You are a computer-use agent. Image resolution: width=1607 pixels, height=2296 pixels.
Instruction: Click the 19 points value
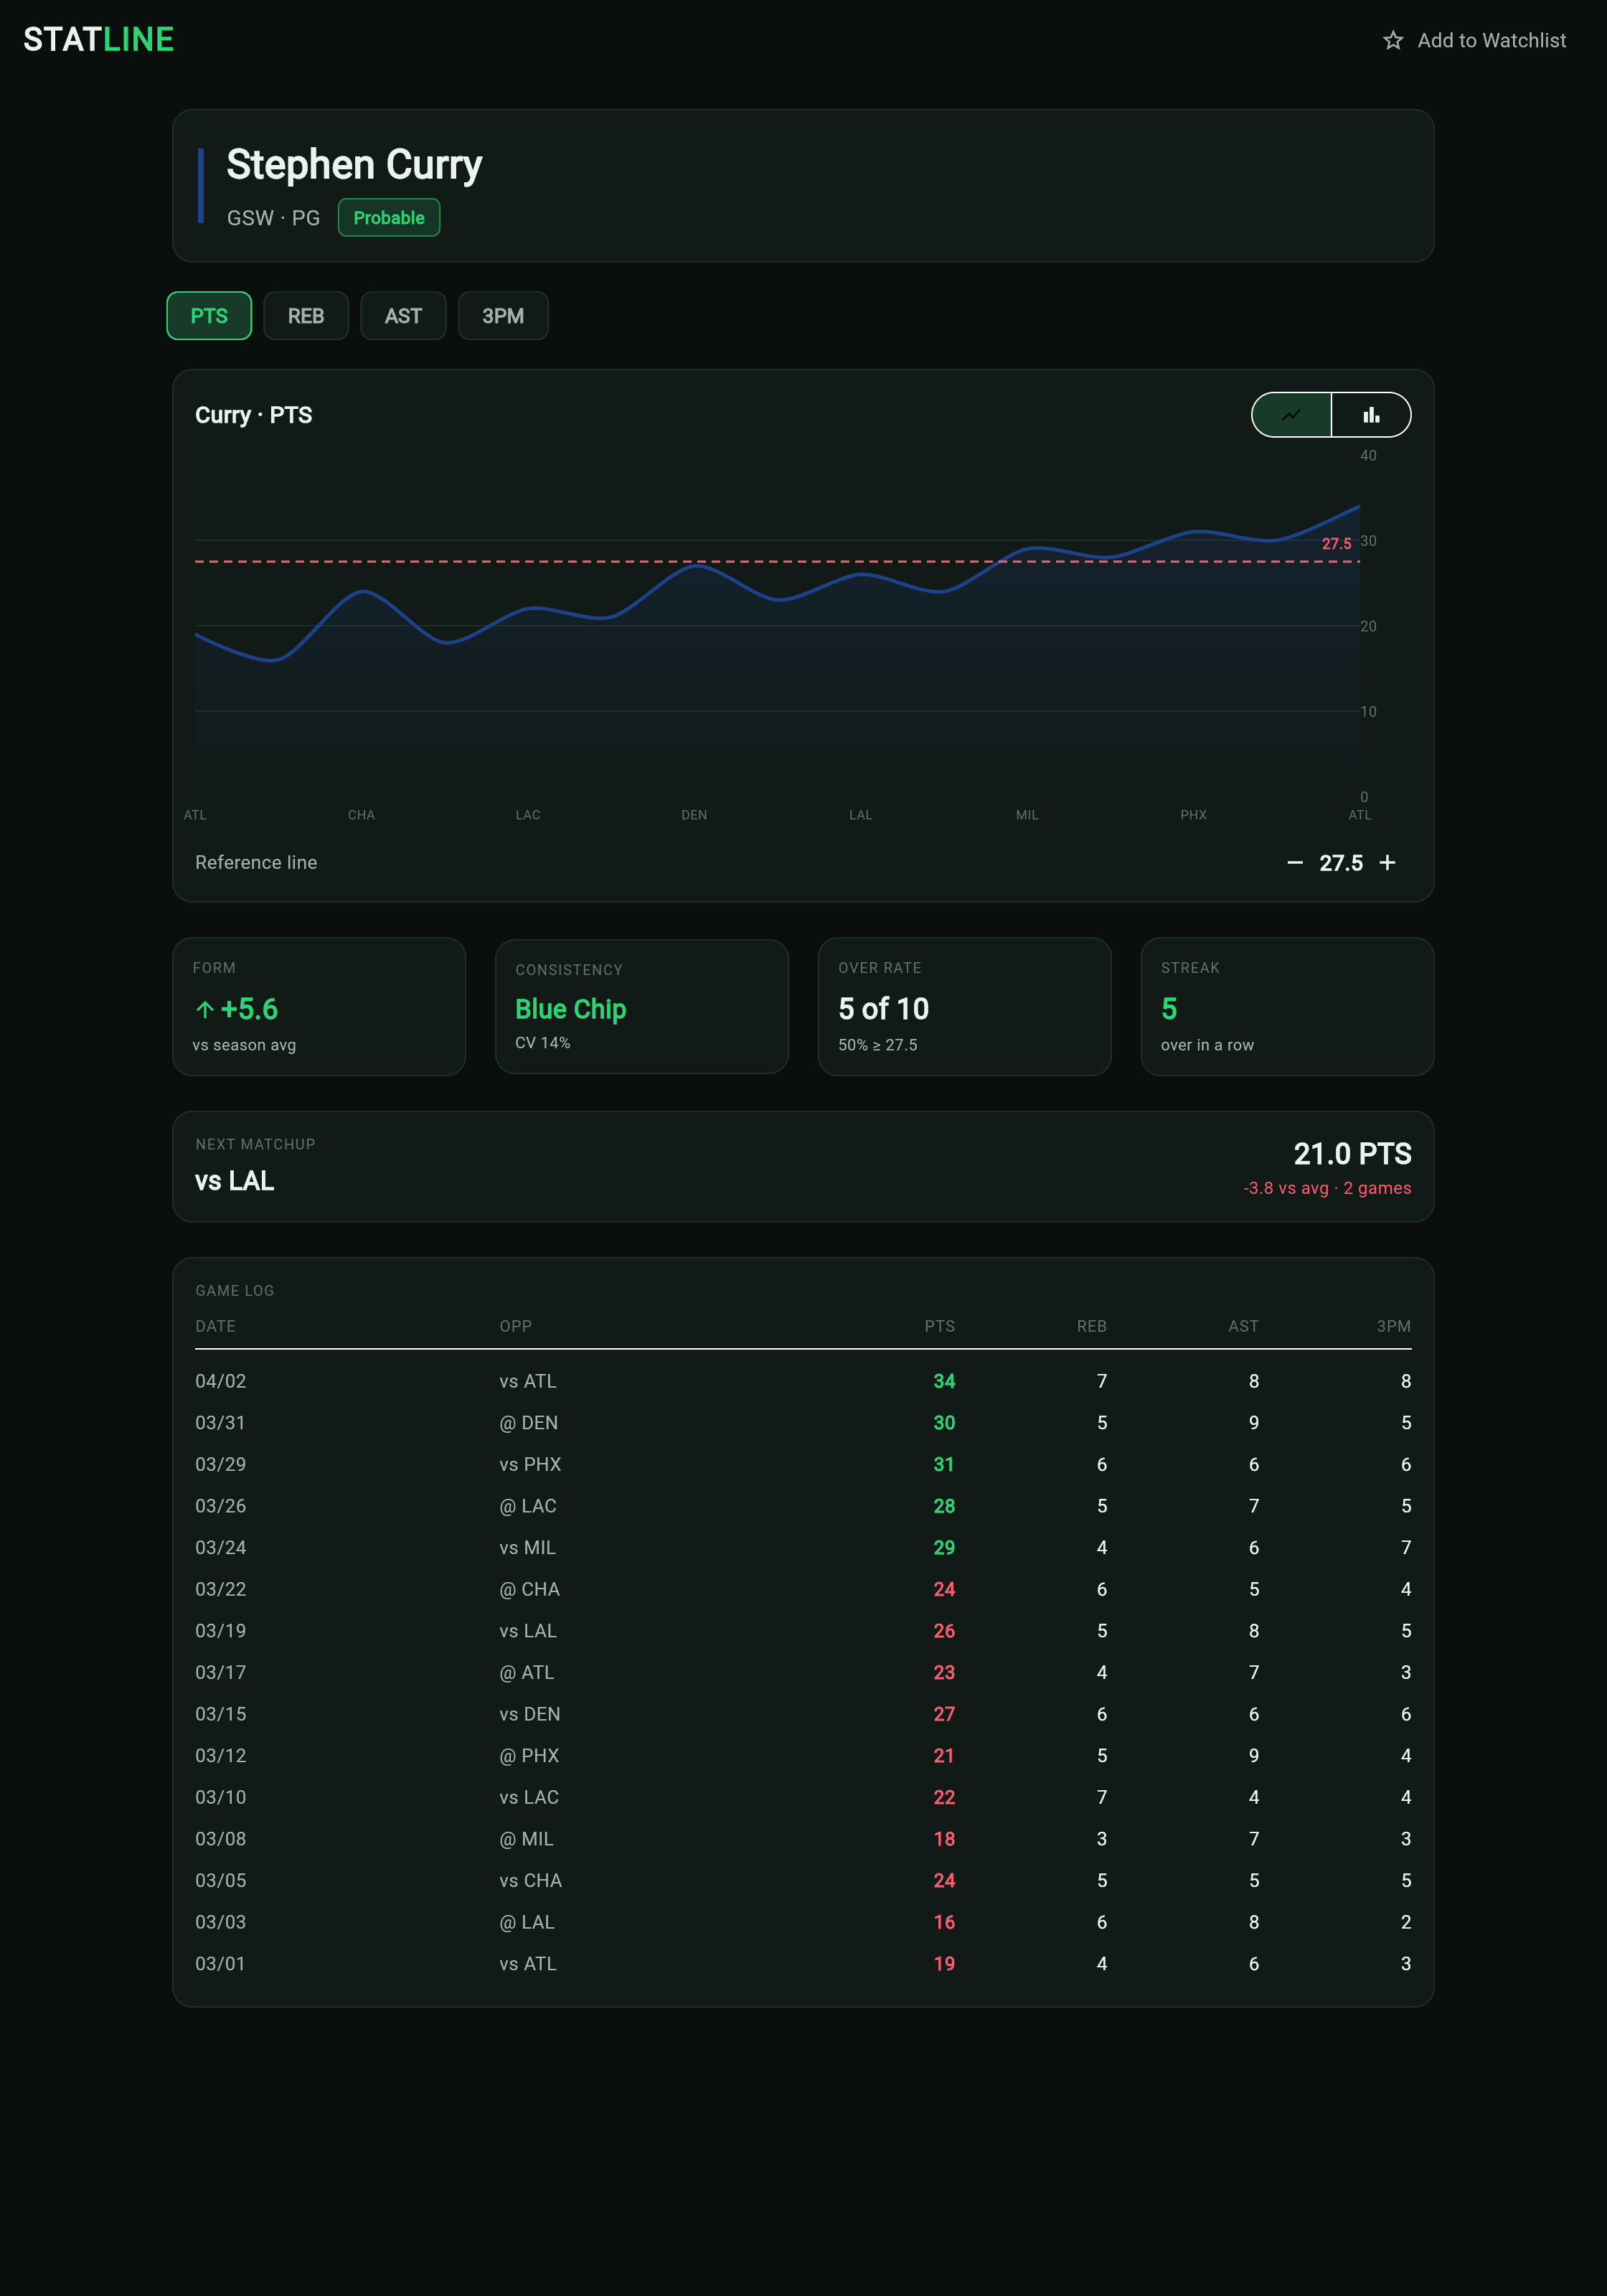click(x=944, y=1965)
